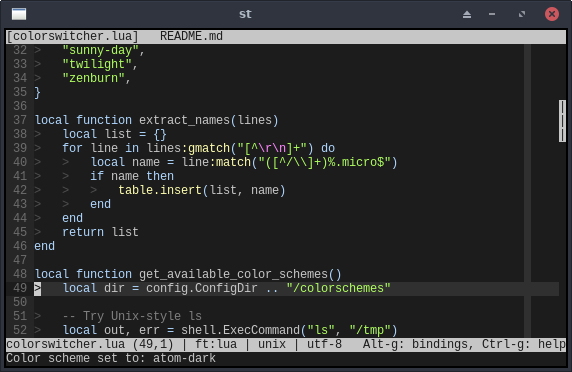Click line number 37 in the gutter
The image size is (572, 372).
pyautogui.click(x=20, y=120)
